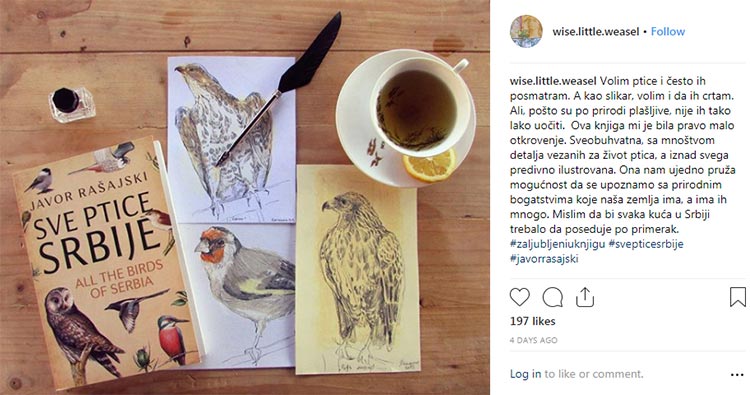This screenshot has width=750, height=395.
Task: Open hashtag #zaljubljeniuknjigu
Action: tap(558, 244)
